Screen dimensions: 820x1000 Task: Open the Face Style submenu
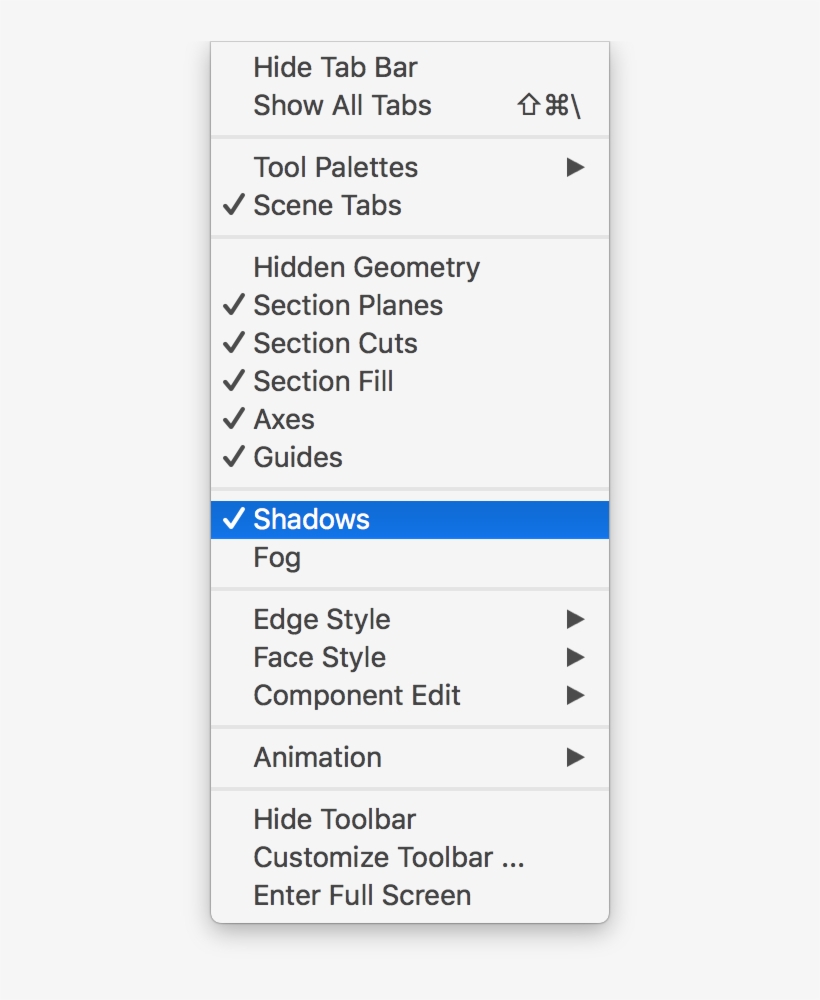320,657
